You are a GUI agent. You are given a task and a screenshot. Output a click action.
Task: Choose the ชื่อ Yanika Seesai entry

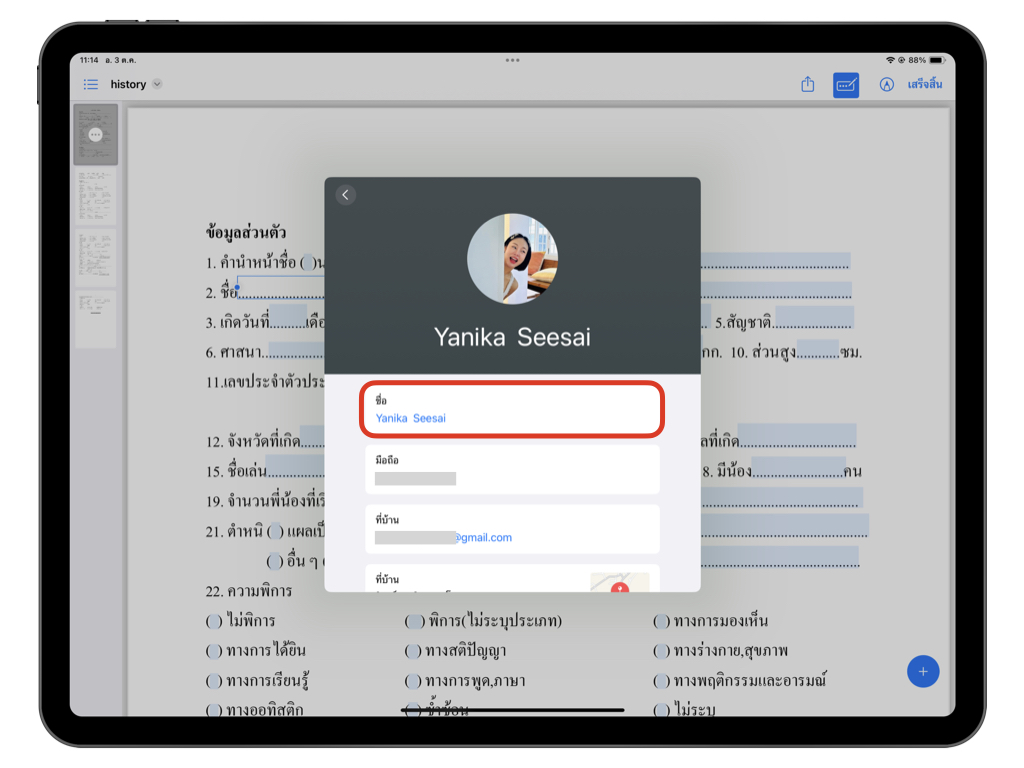(511, 409)
